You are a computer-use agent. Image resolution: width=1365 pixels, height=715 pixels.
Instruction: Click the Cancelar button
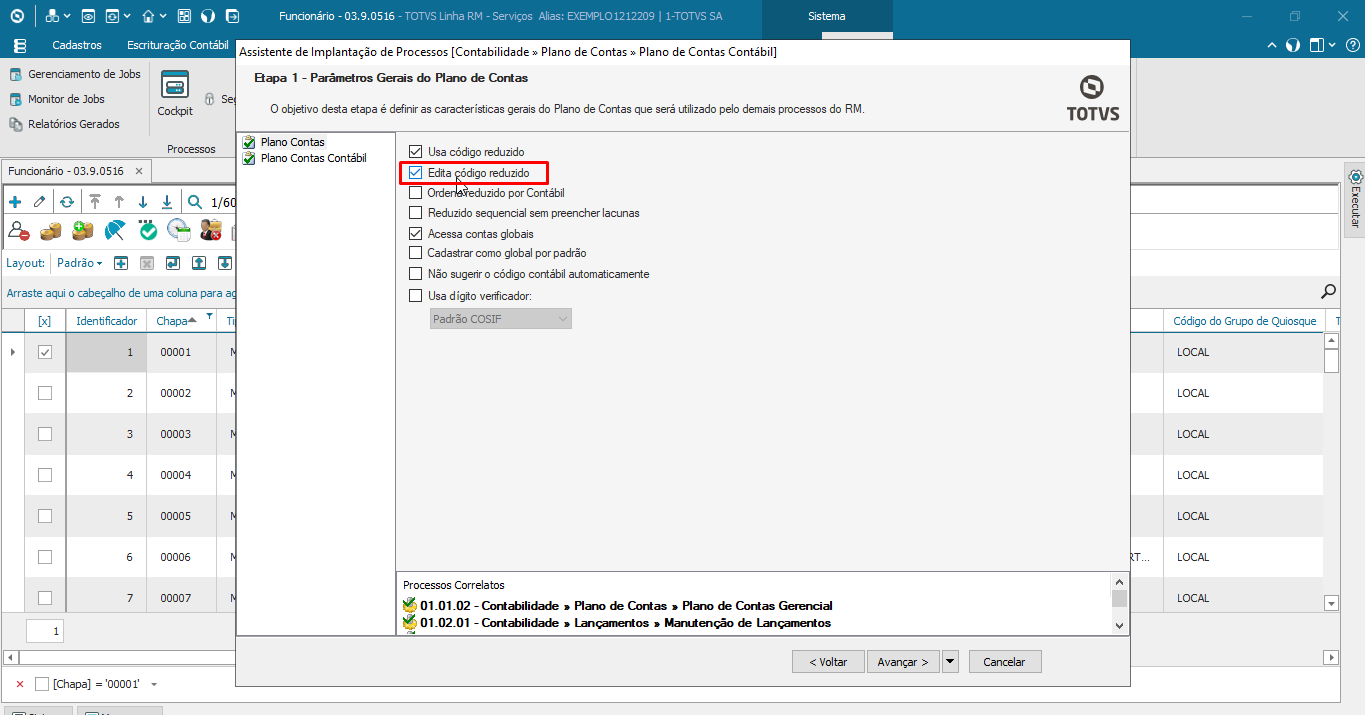1004,662
